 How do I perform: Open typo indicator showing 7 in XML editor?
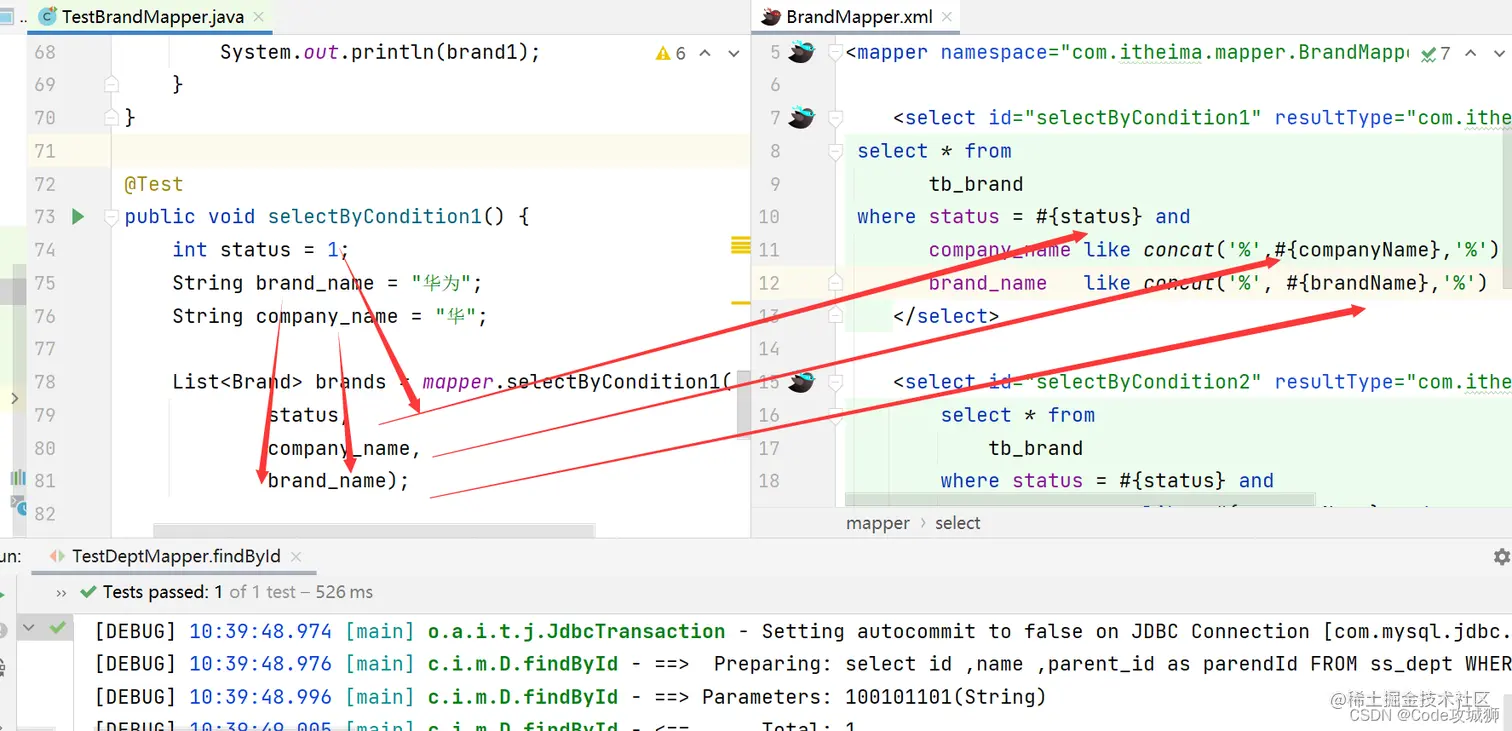pos(1436,53)
